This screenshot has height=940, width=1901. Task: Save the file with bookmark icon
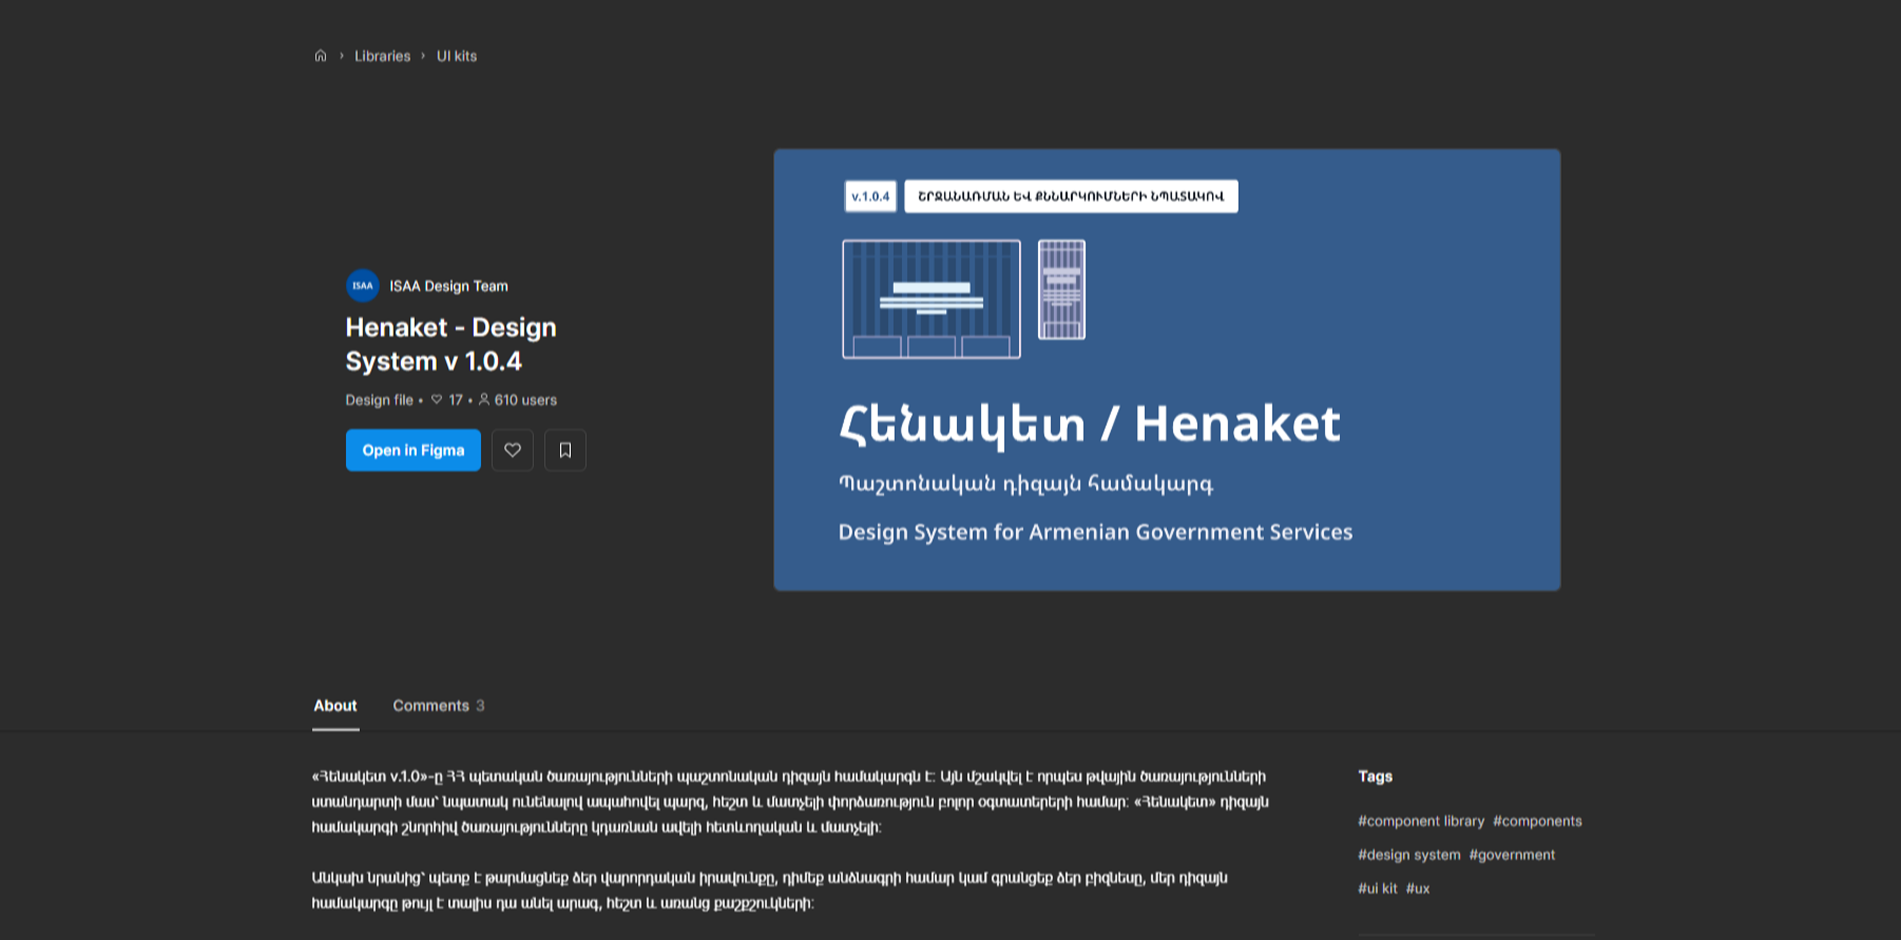pos(565,450)
